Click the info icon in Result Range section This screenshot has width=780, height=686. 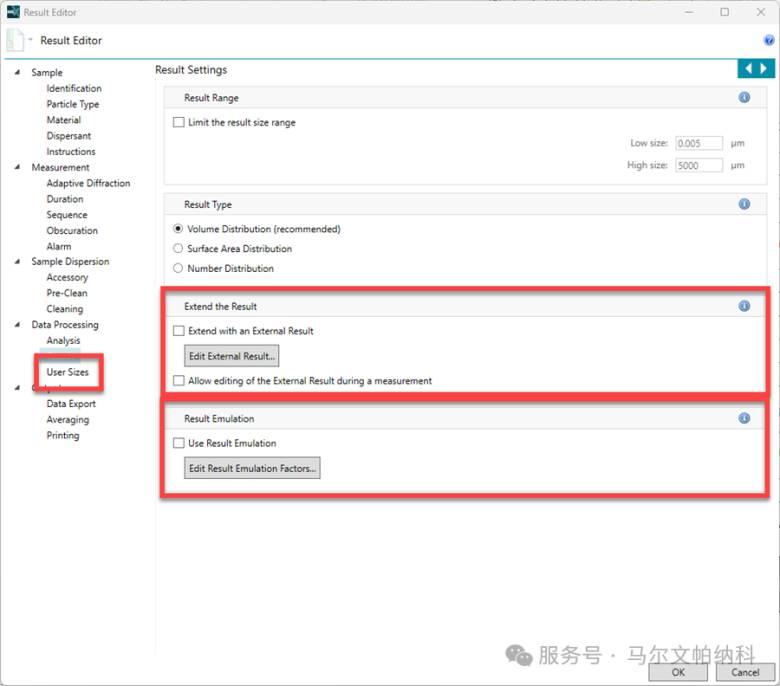(744, 98)
